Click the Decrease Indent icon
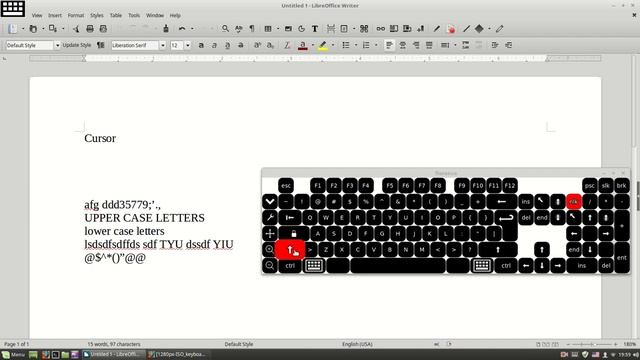 tap(509, 45)
